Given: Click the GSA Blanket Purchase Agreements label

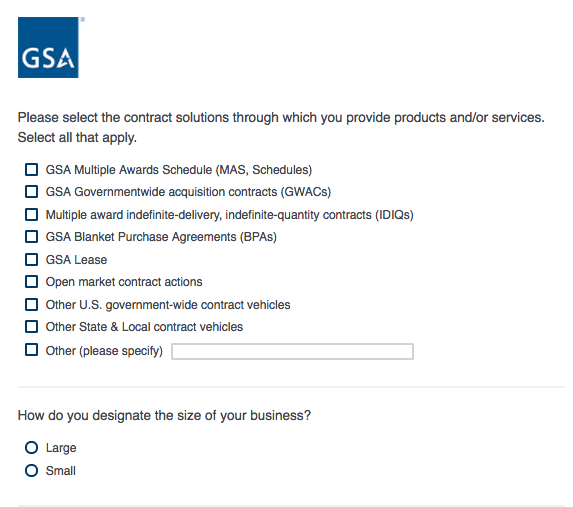Looking at the screenshot, I should pos(161,237).
